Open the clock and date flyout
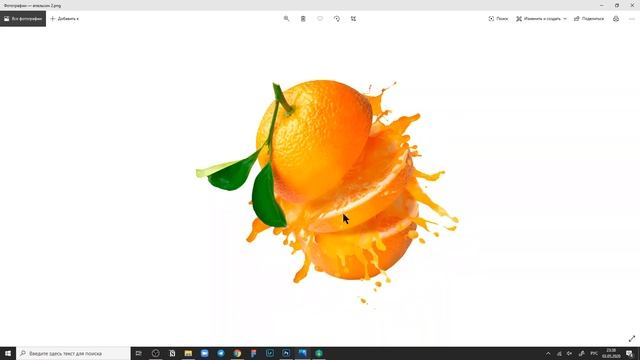This screenshot has height=360, width=640. (x=611, y=353)
